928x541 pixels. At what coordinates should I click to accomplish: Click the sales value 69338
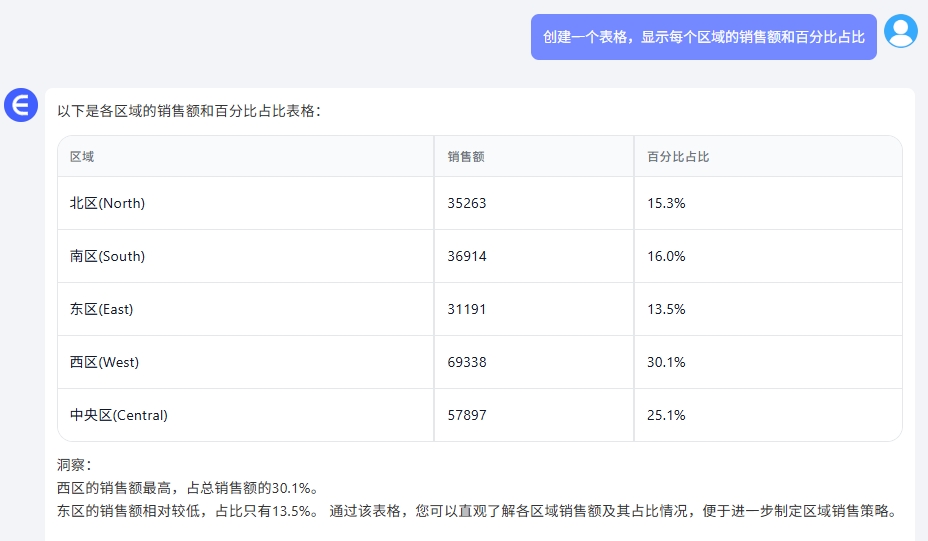pos(467,362)
